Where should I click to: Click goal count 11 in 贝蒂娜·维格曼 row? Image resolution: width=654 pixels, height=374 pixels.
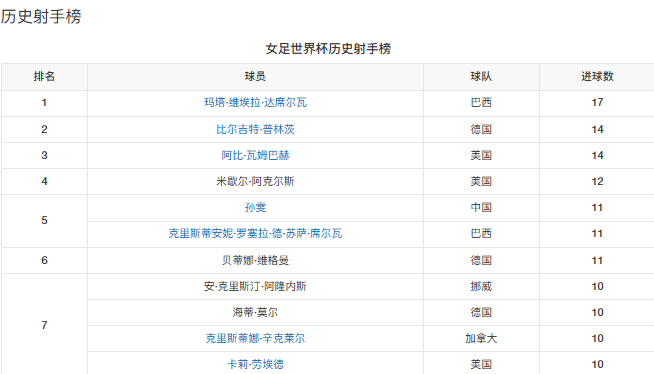(x=597, y=260)
